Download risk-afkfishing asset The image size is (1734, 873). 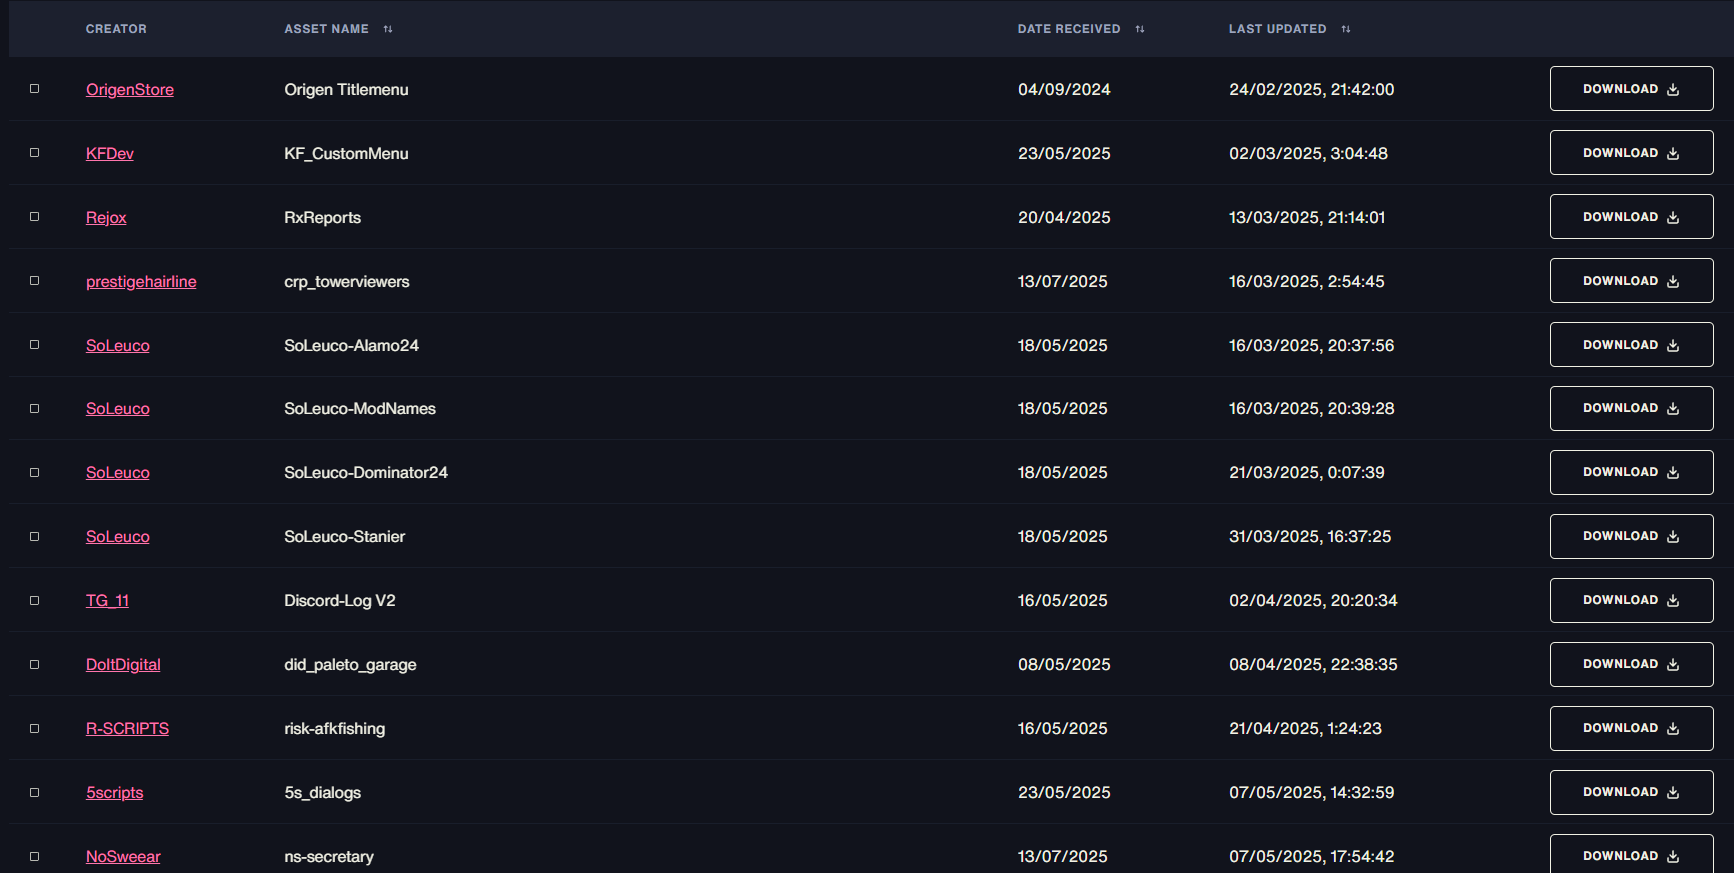[1631, 728]
